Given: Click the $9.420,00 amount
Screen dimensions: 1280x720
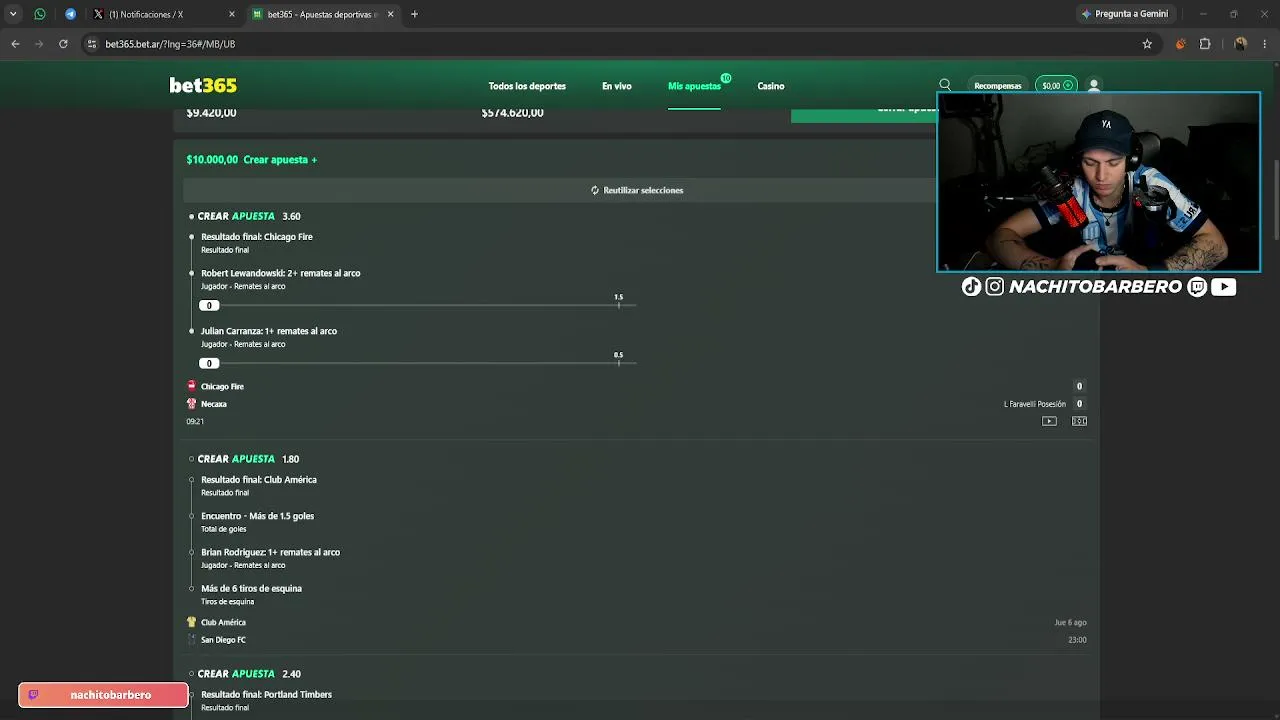Looking at the screenshot, I should click(212, 113).
